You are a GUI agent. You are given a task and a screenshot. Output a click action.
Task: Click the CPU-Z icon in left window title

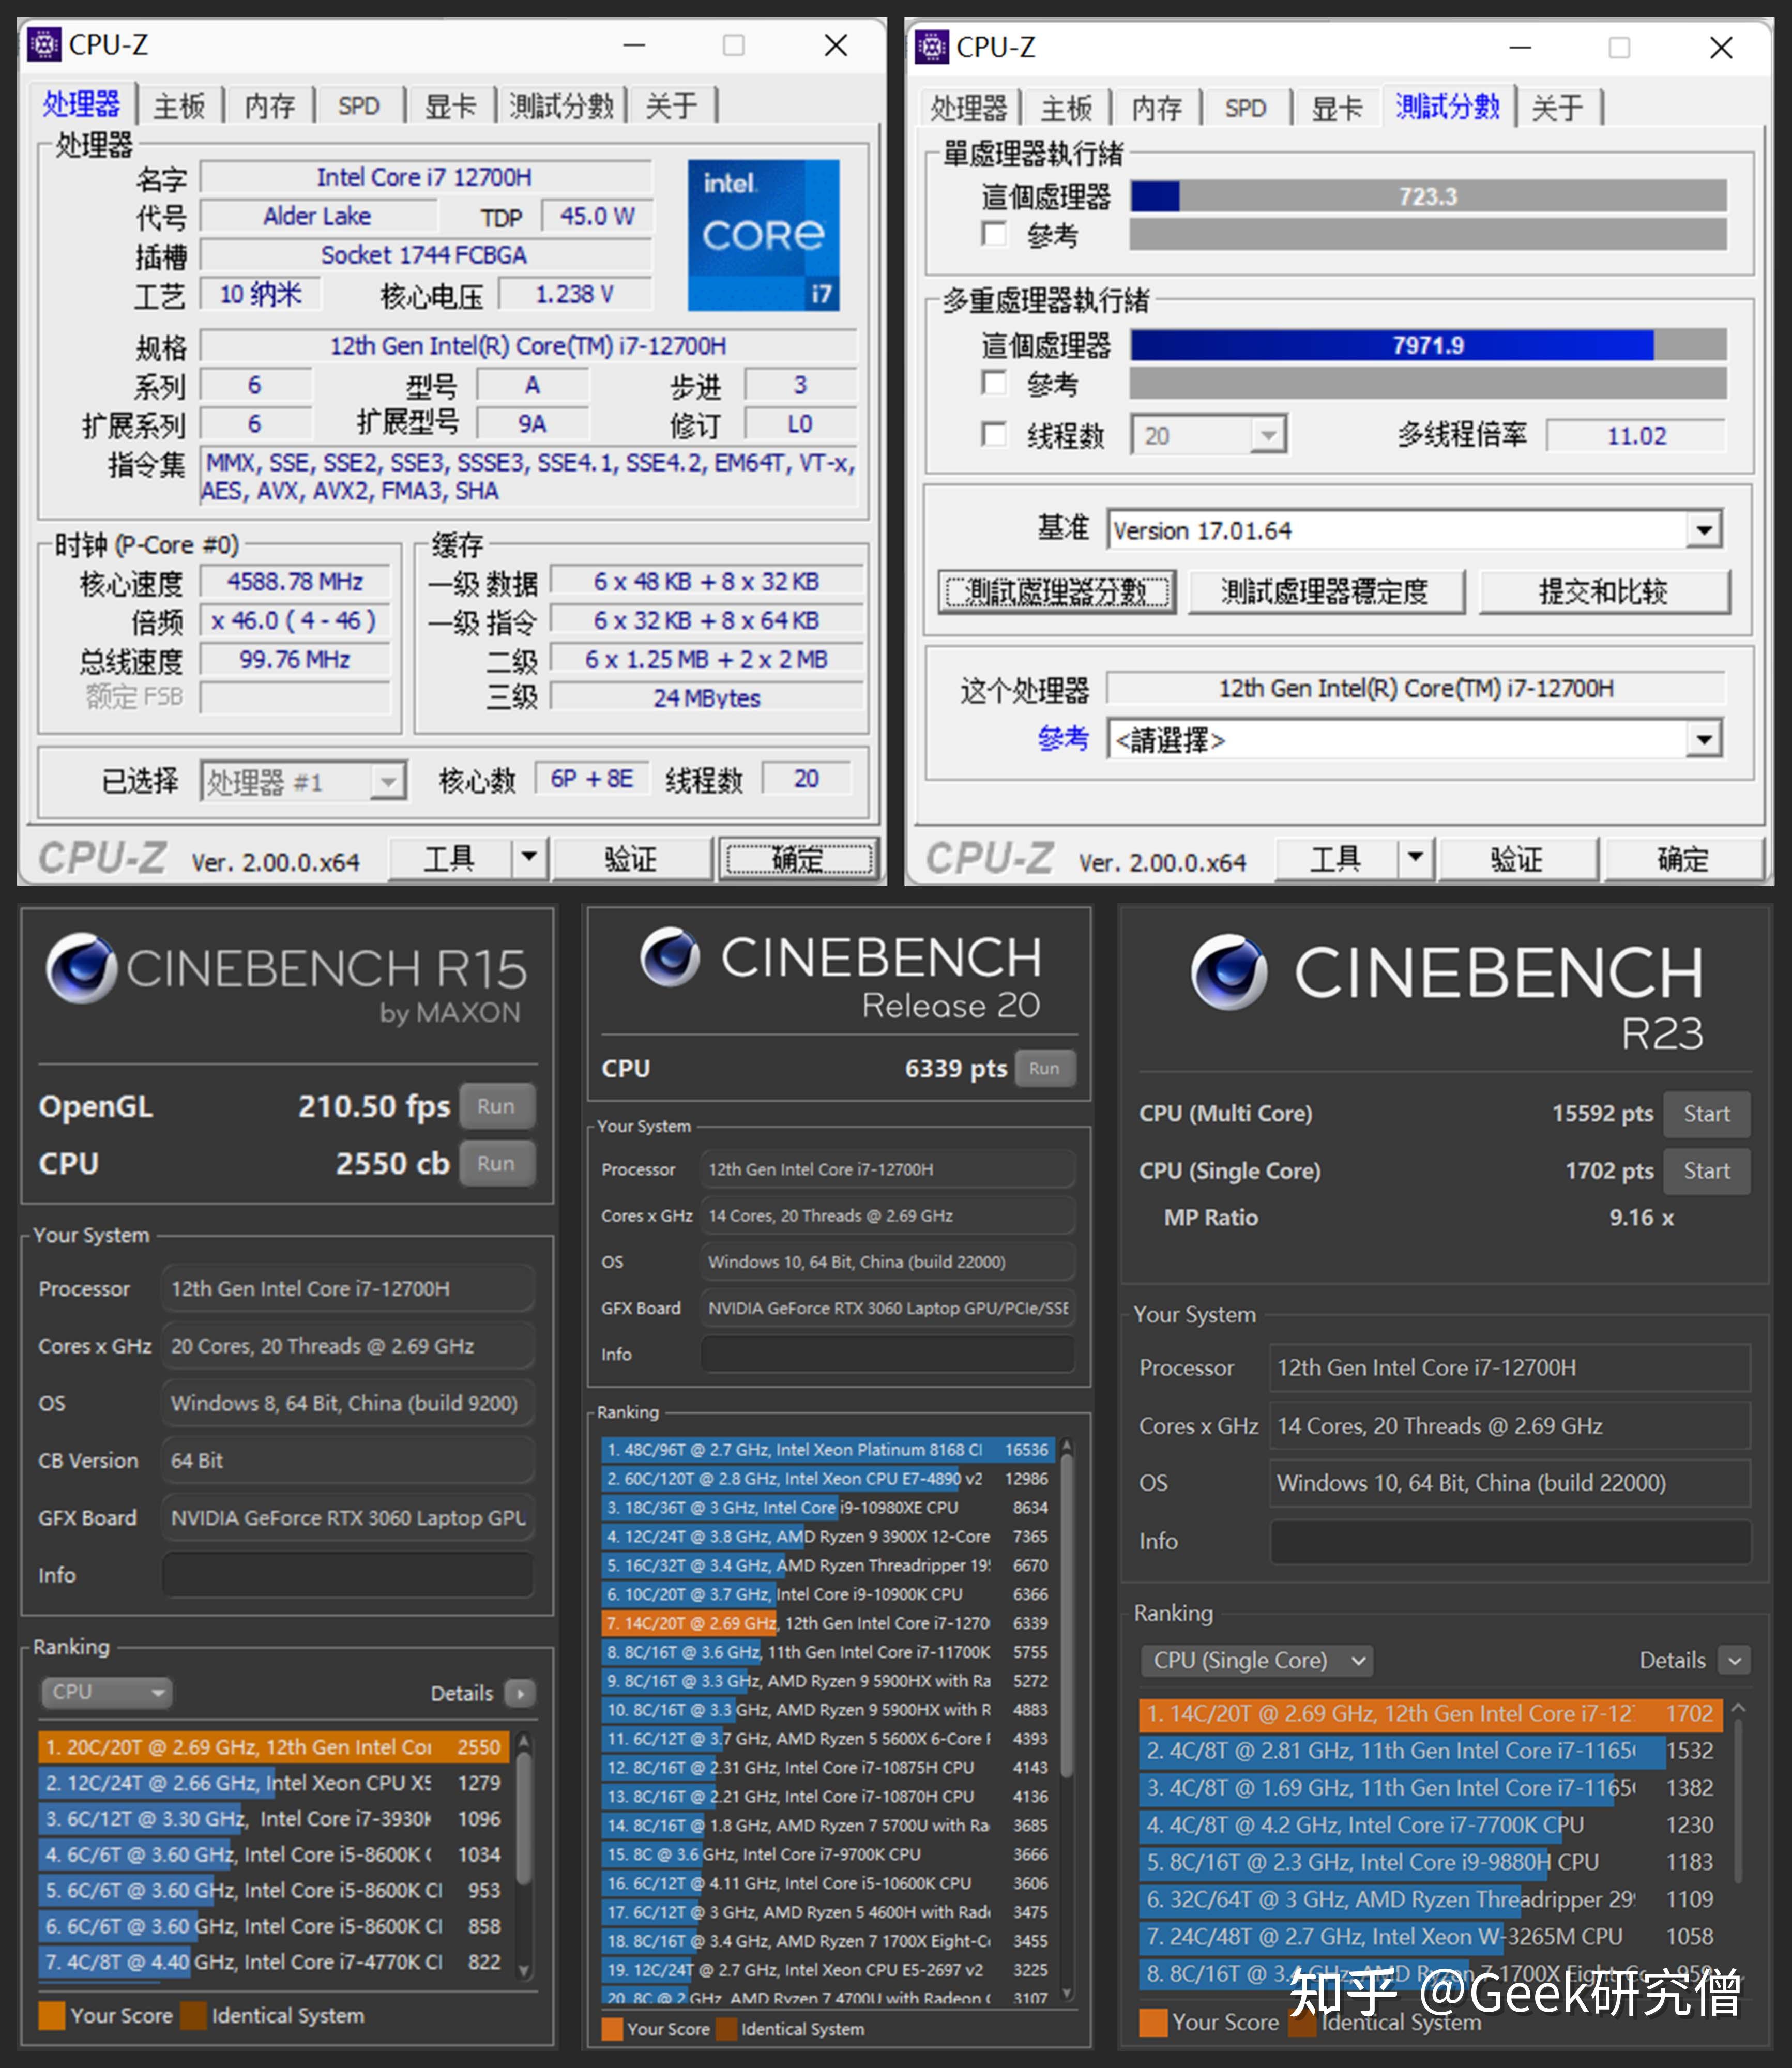pos(44,45)
